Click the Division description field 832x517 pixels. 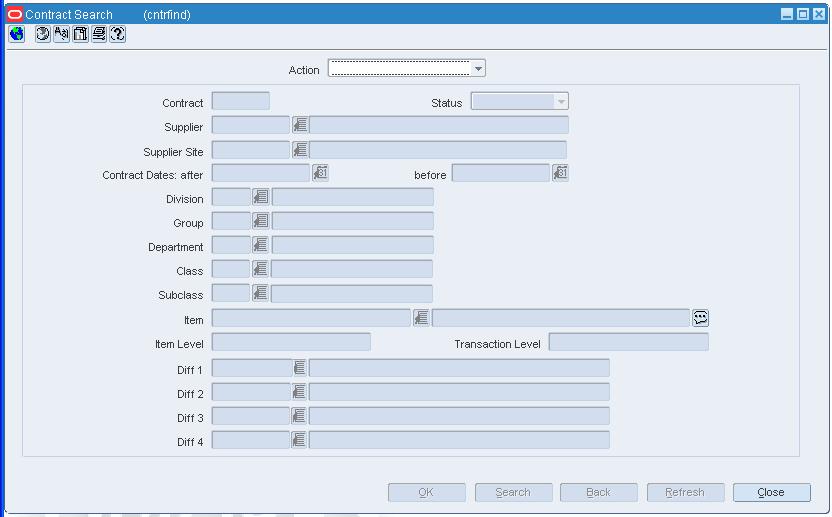352,197
